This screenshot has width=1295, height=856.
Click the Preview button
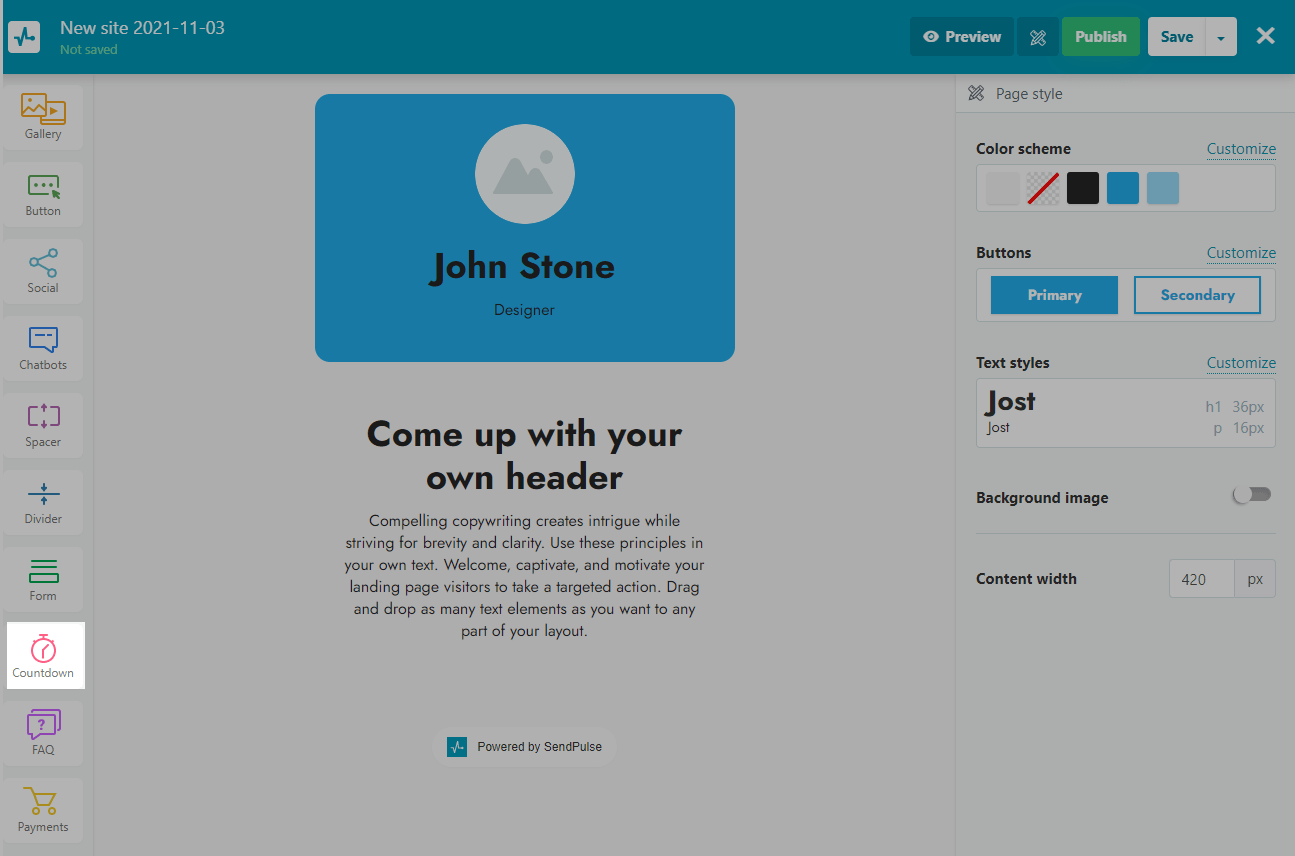(x=961, y=37)
